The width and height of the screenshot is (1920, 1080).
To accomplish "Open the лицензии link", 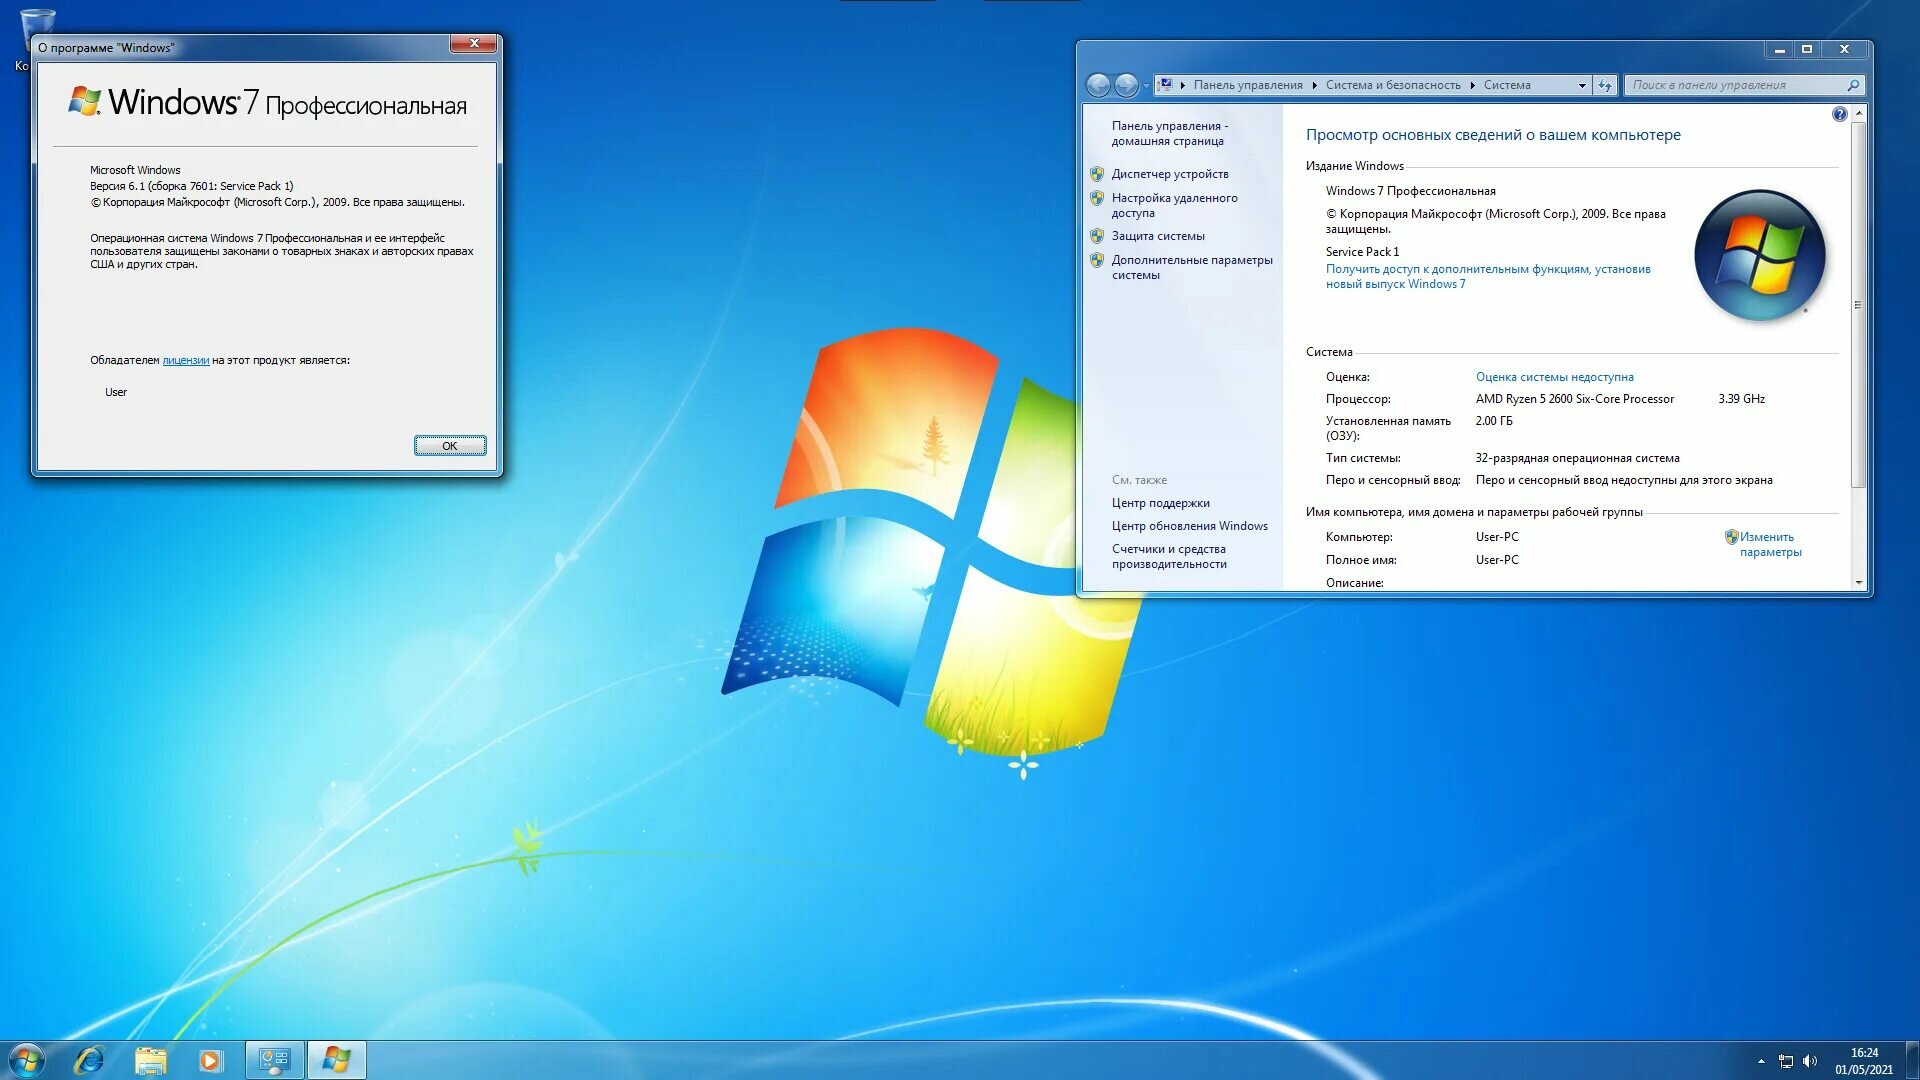I will 186,360.
